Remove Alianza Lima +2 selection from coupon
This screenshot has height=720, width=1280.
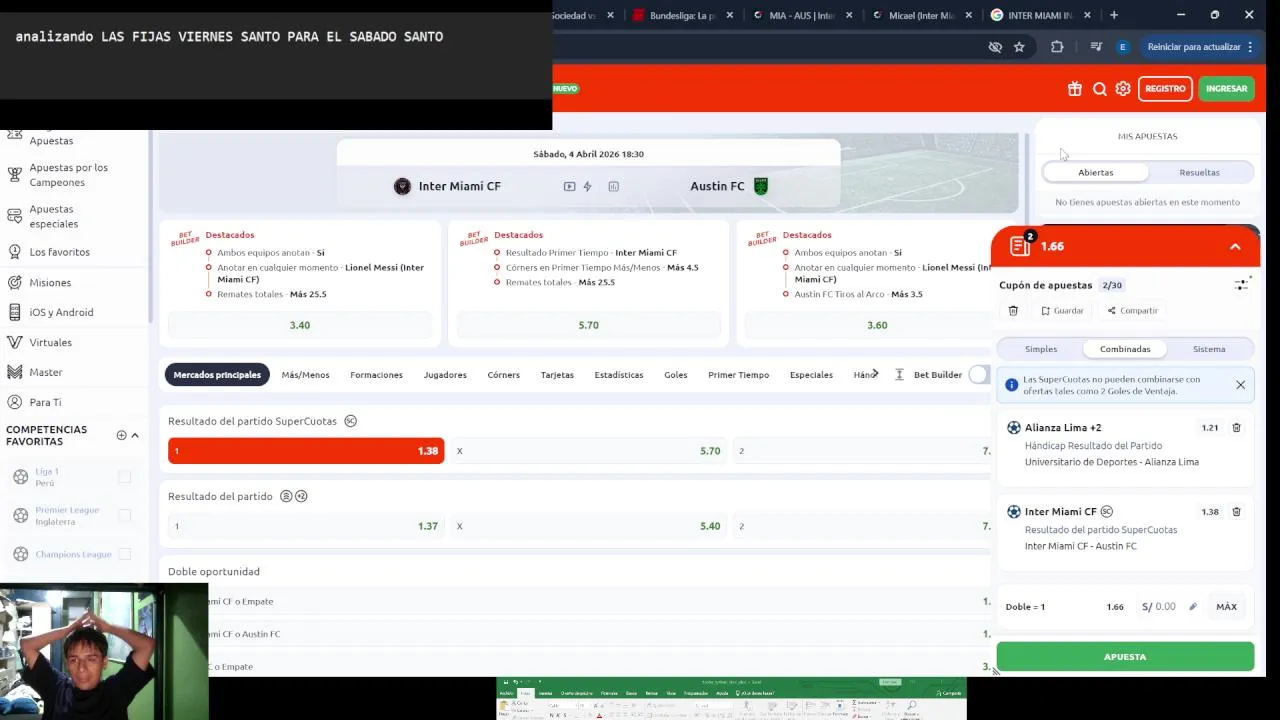1236,428
